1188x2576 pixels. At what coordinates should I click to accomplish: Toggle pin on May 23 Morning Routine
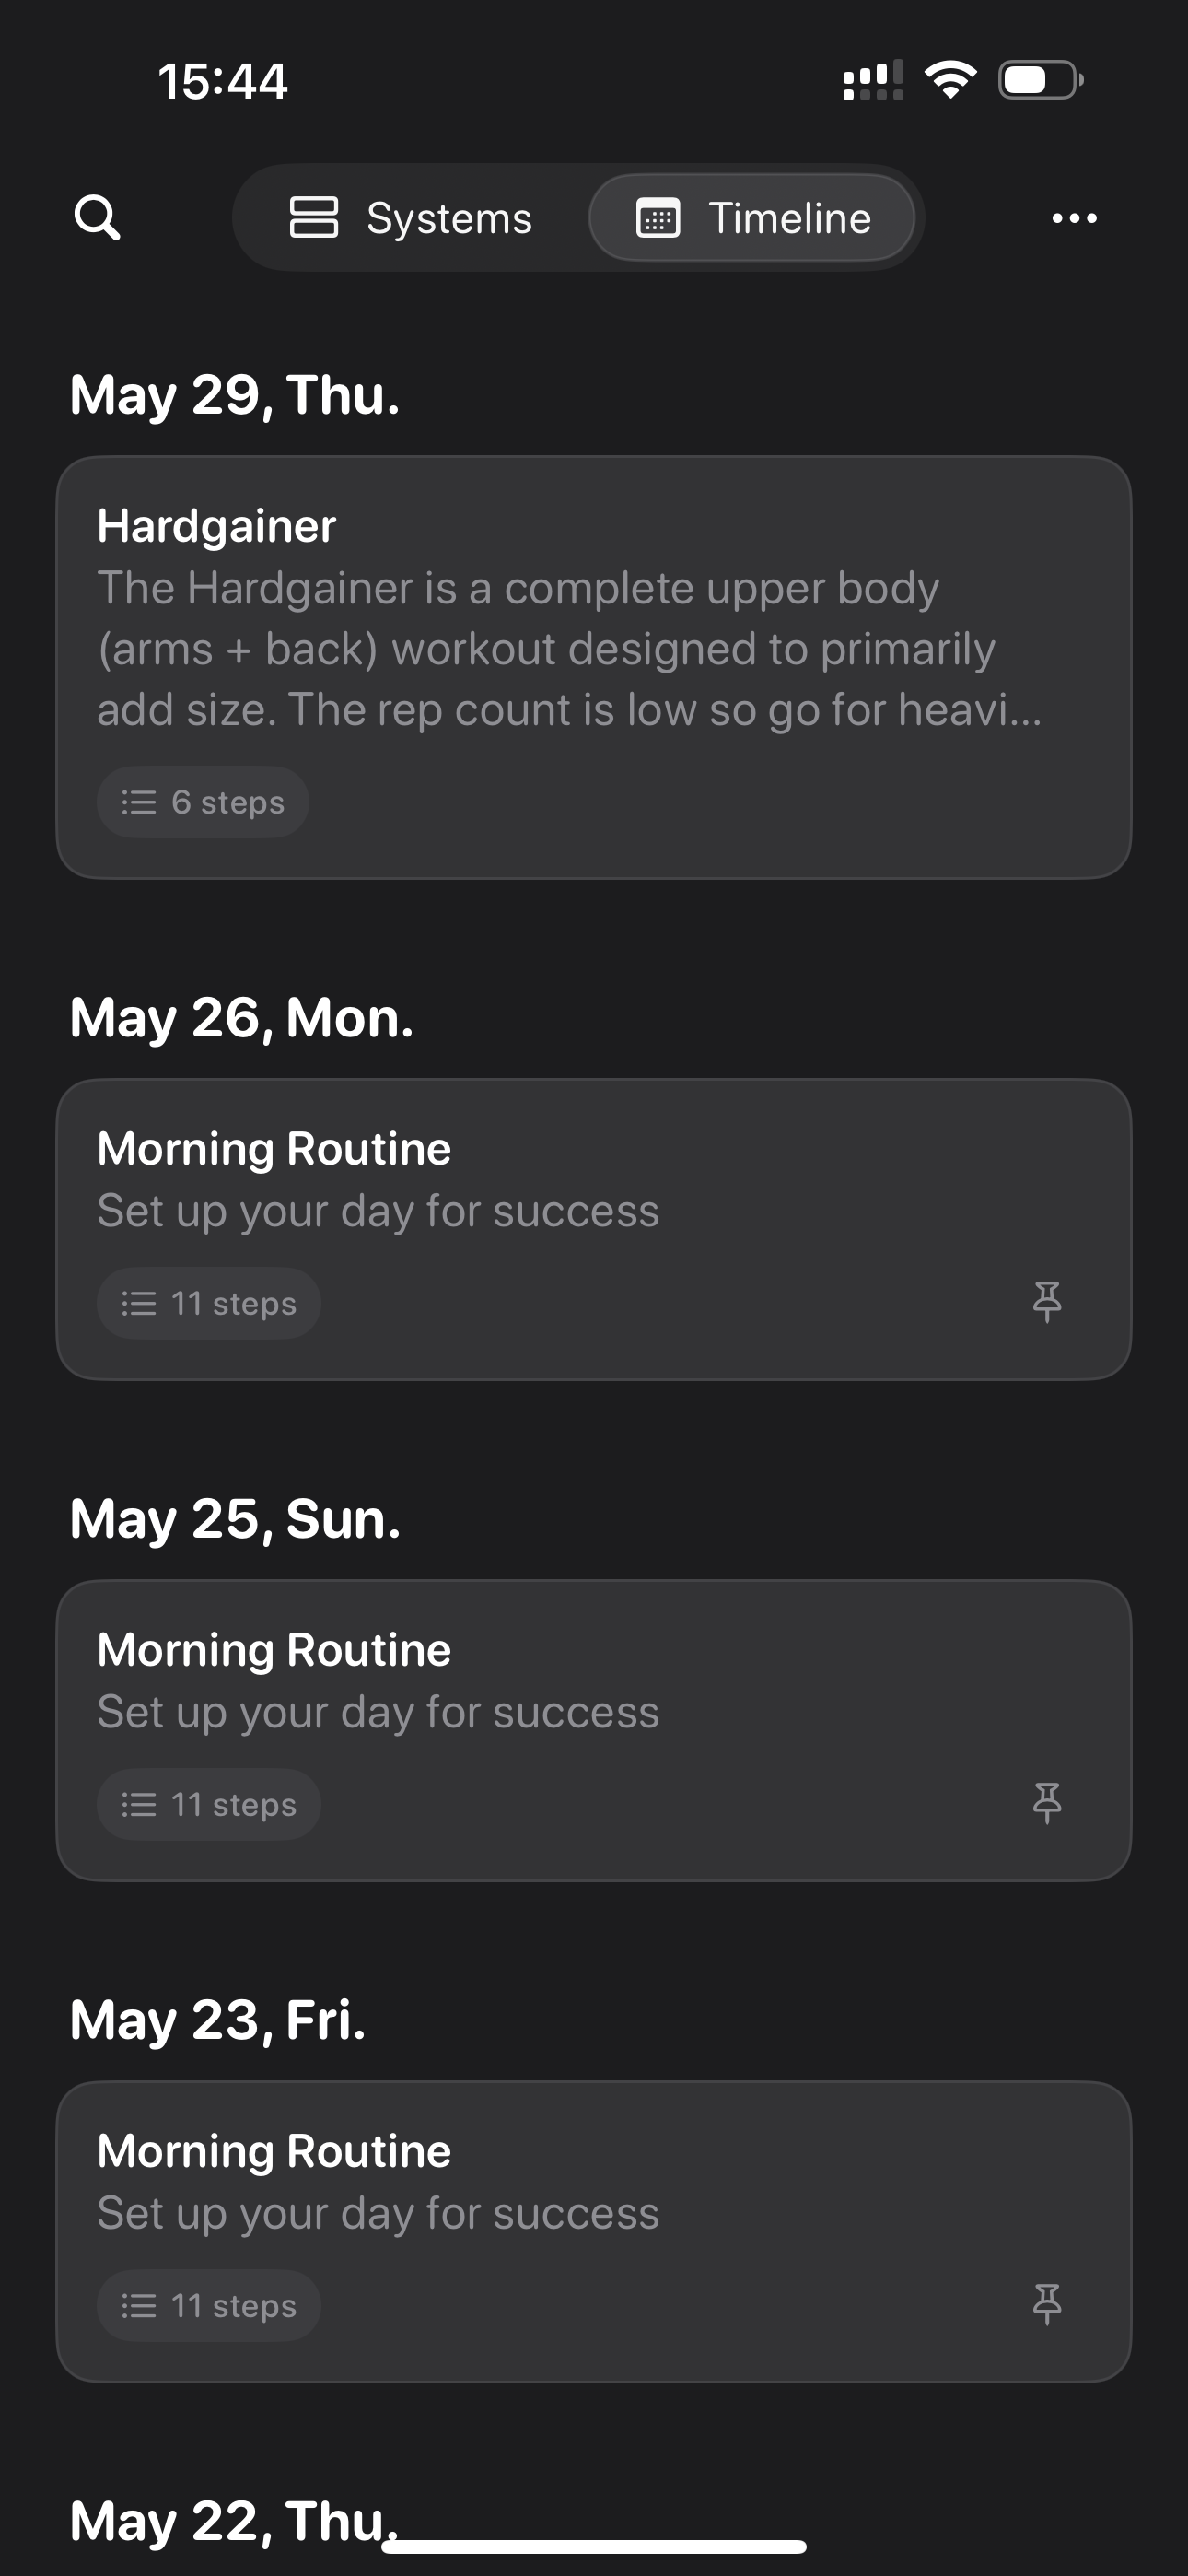click(x=1047, y=2304)
